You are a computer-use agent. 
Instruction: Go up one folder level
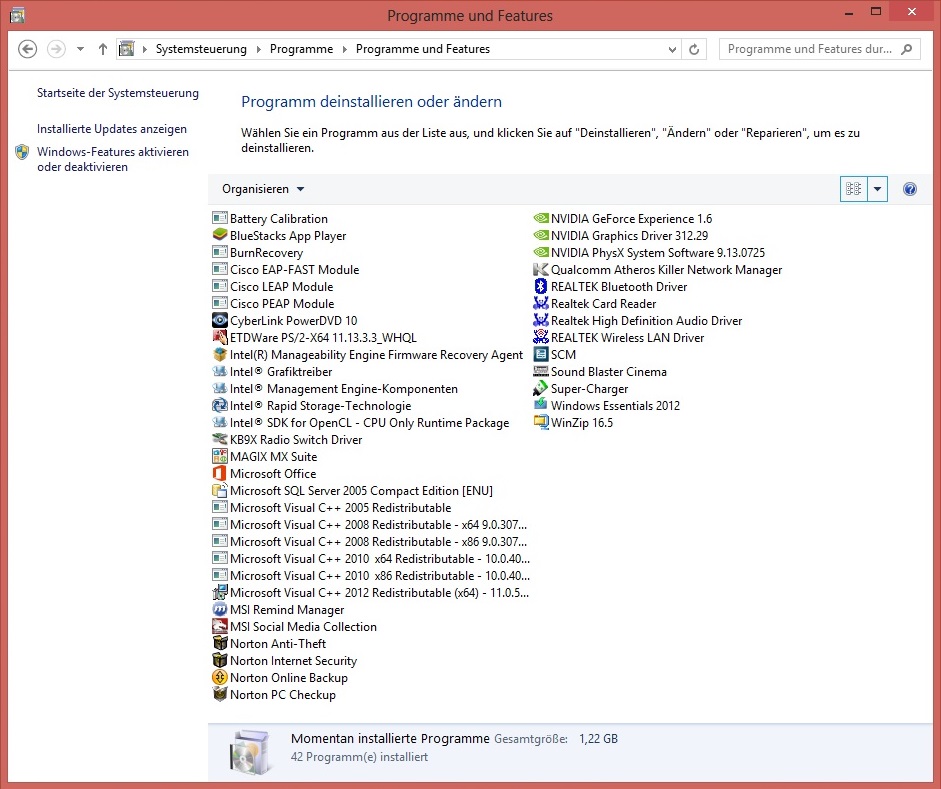103,49
